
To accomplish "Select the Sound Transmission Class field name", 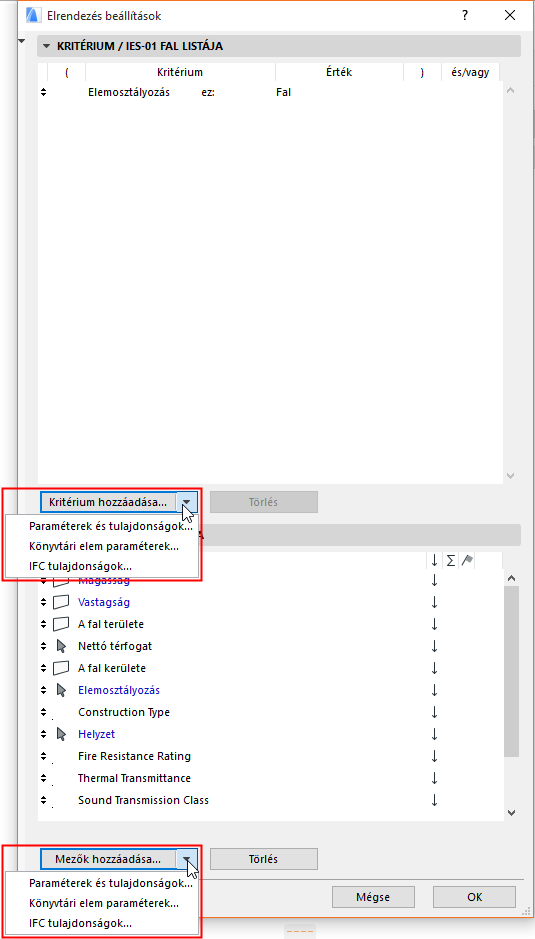I will (x=143, y=800).
